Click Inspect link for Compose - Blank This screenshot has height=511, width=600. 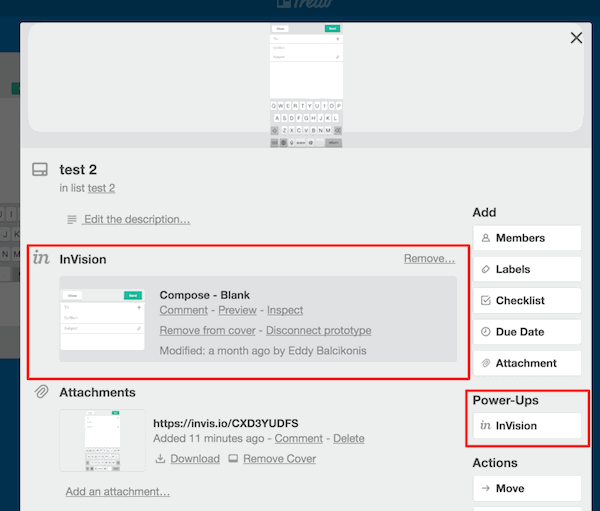[x=285, y=310]
